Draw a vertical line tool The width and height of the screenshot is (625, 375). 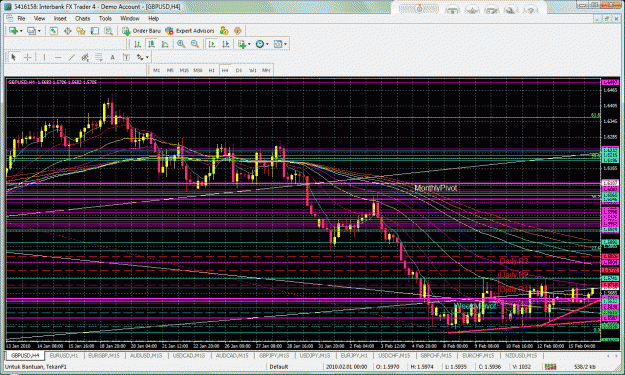44,57
